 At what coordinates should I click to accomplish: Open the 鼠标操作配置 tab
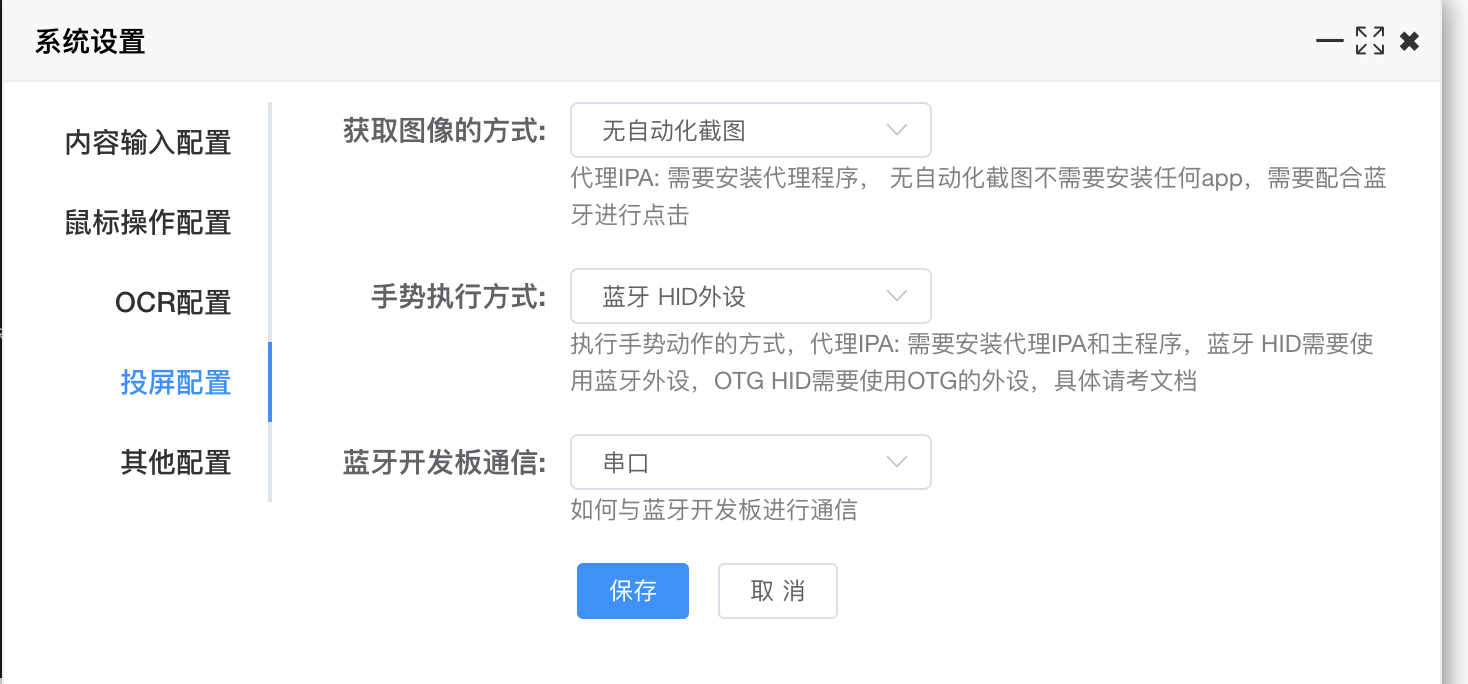coord(148,222)
